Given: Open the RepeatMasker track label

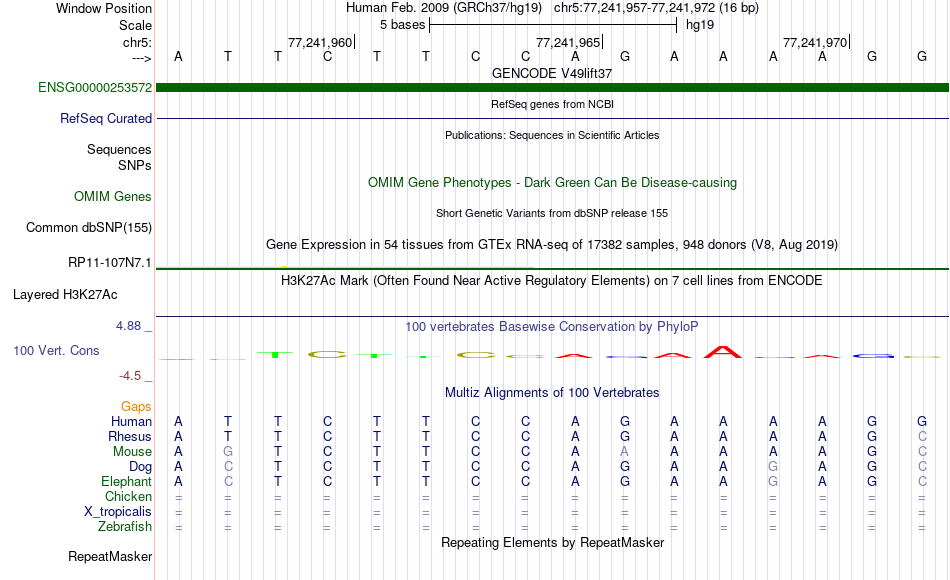Looking at the screenshot, I should [110, 556].
